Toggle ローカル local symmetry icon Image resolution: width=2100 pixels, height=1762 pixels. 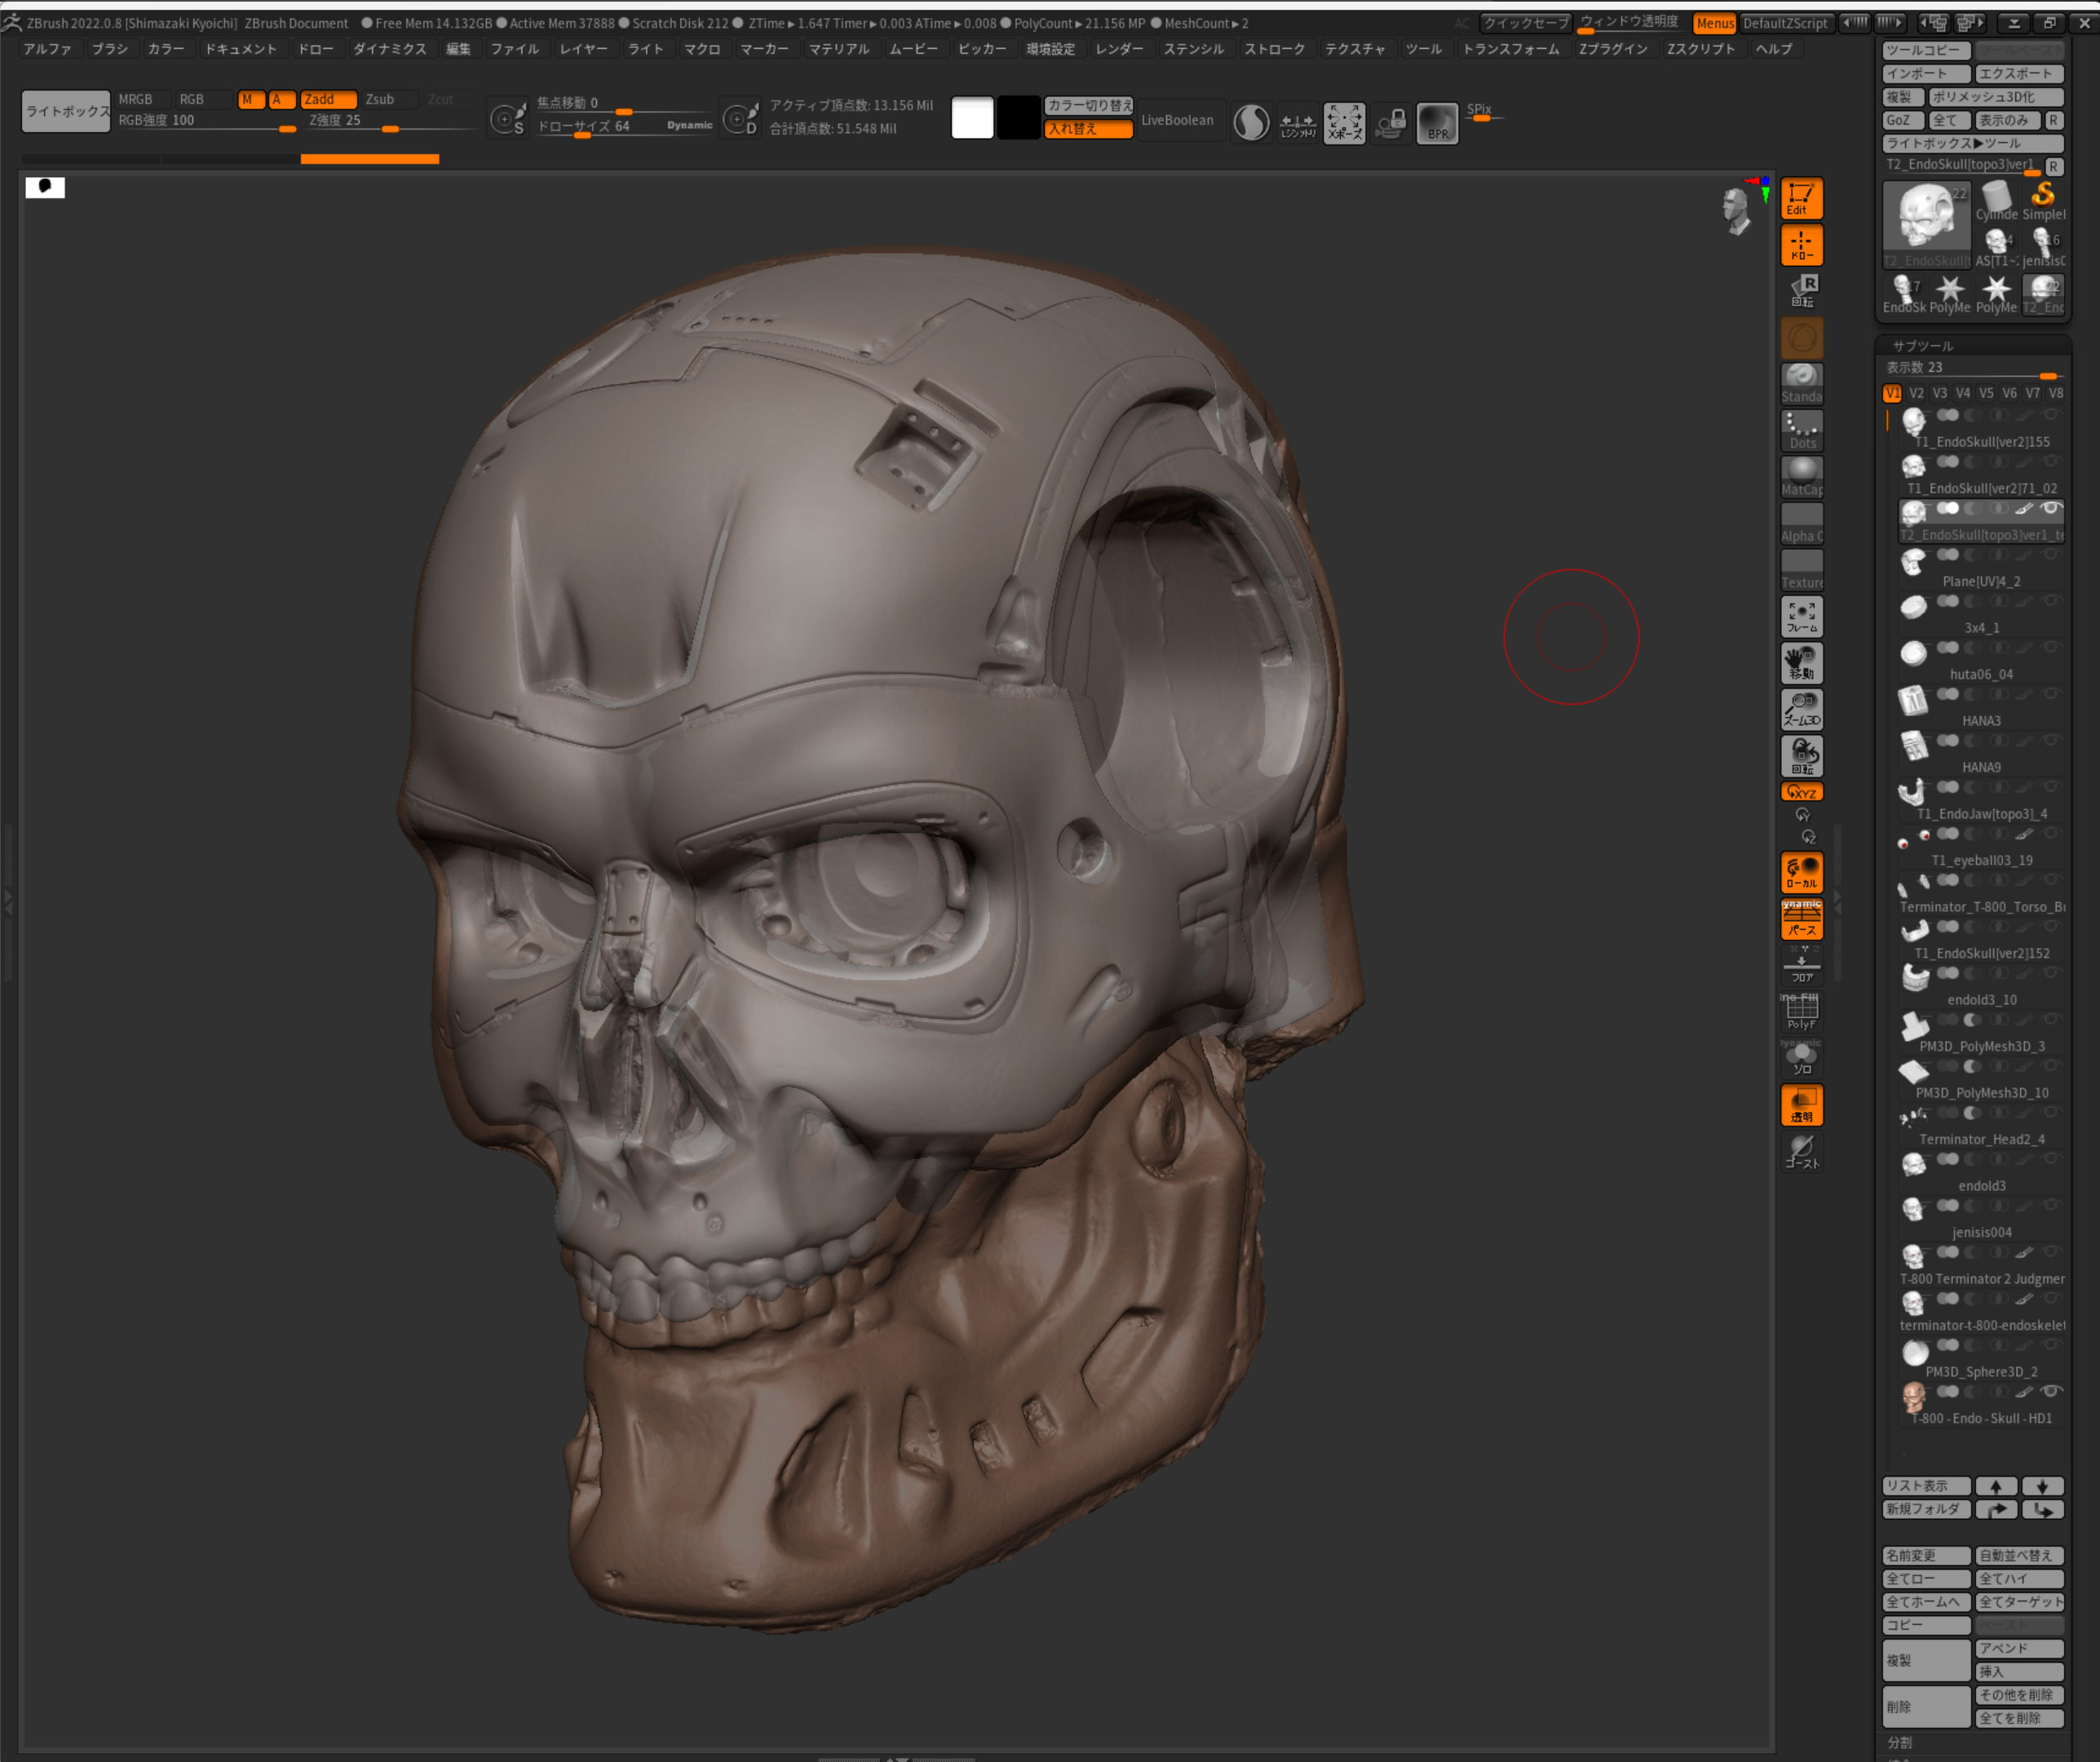tap(1801, 872)
